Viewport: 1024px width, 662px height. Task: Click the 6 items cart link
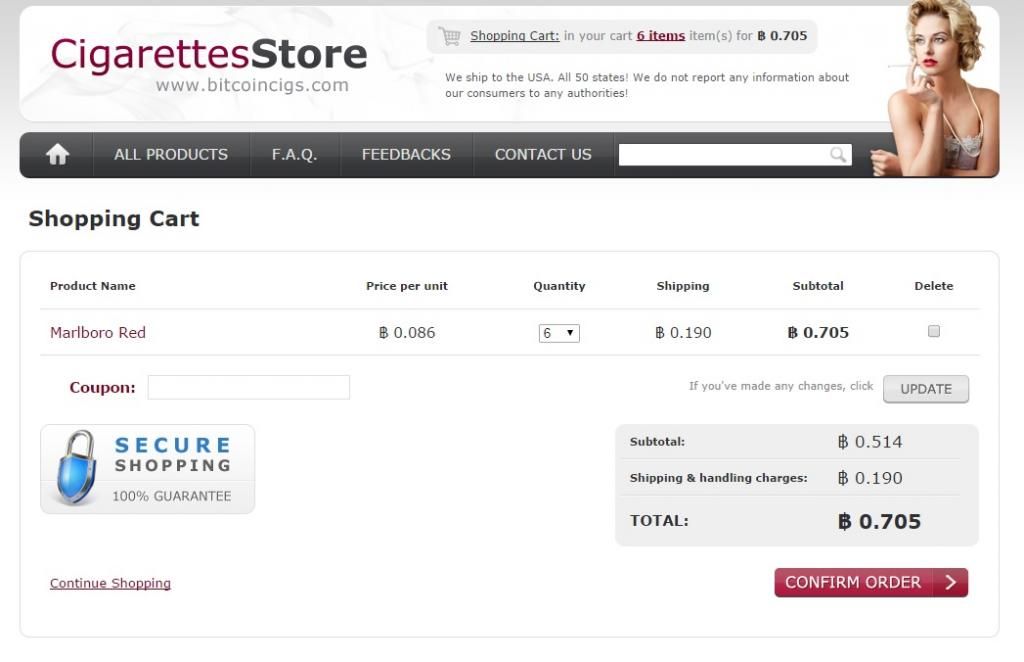pos(660,36)
